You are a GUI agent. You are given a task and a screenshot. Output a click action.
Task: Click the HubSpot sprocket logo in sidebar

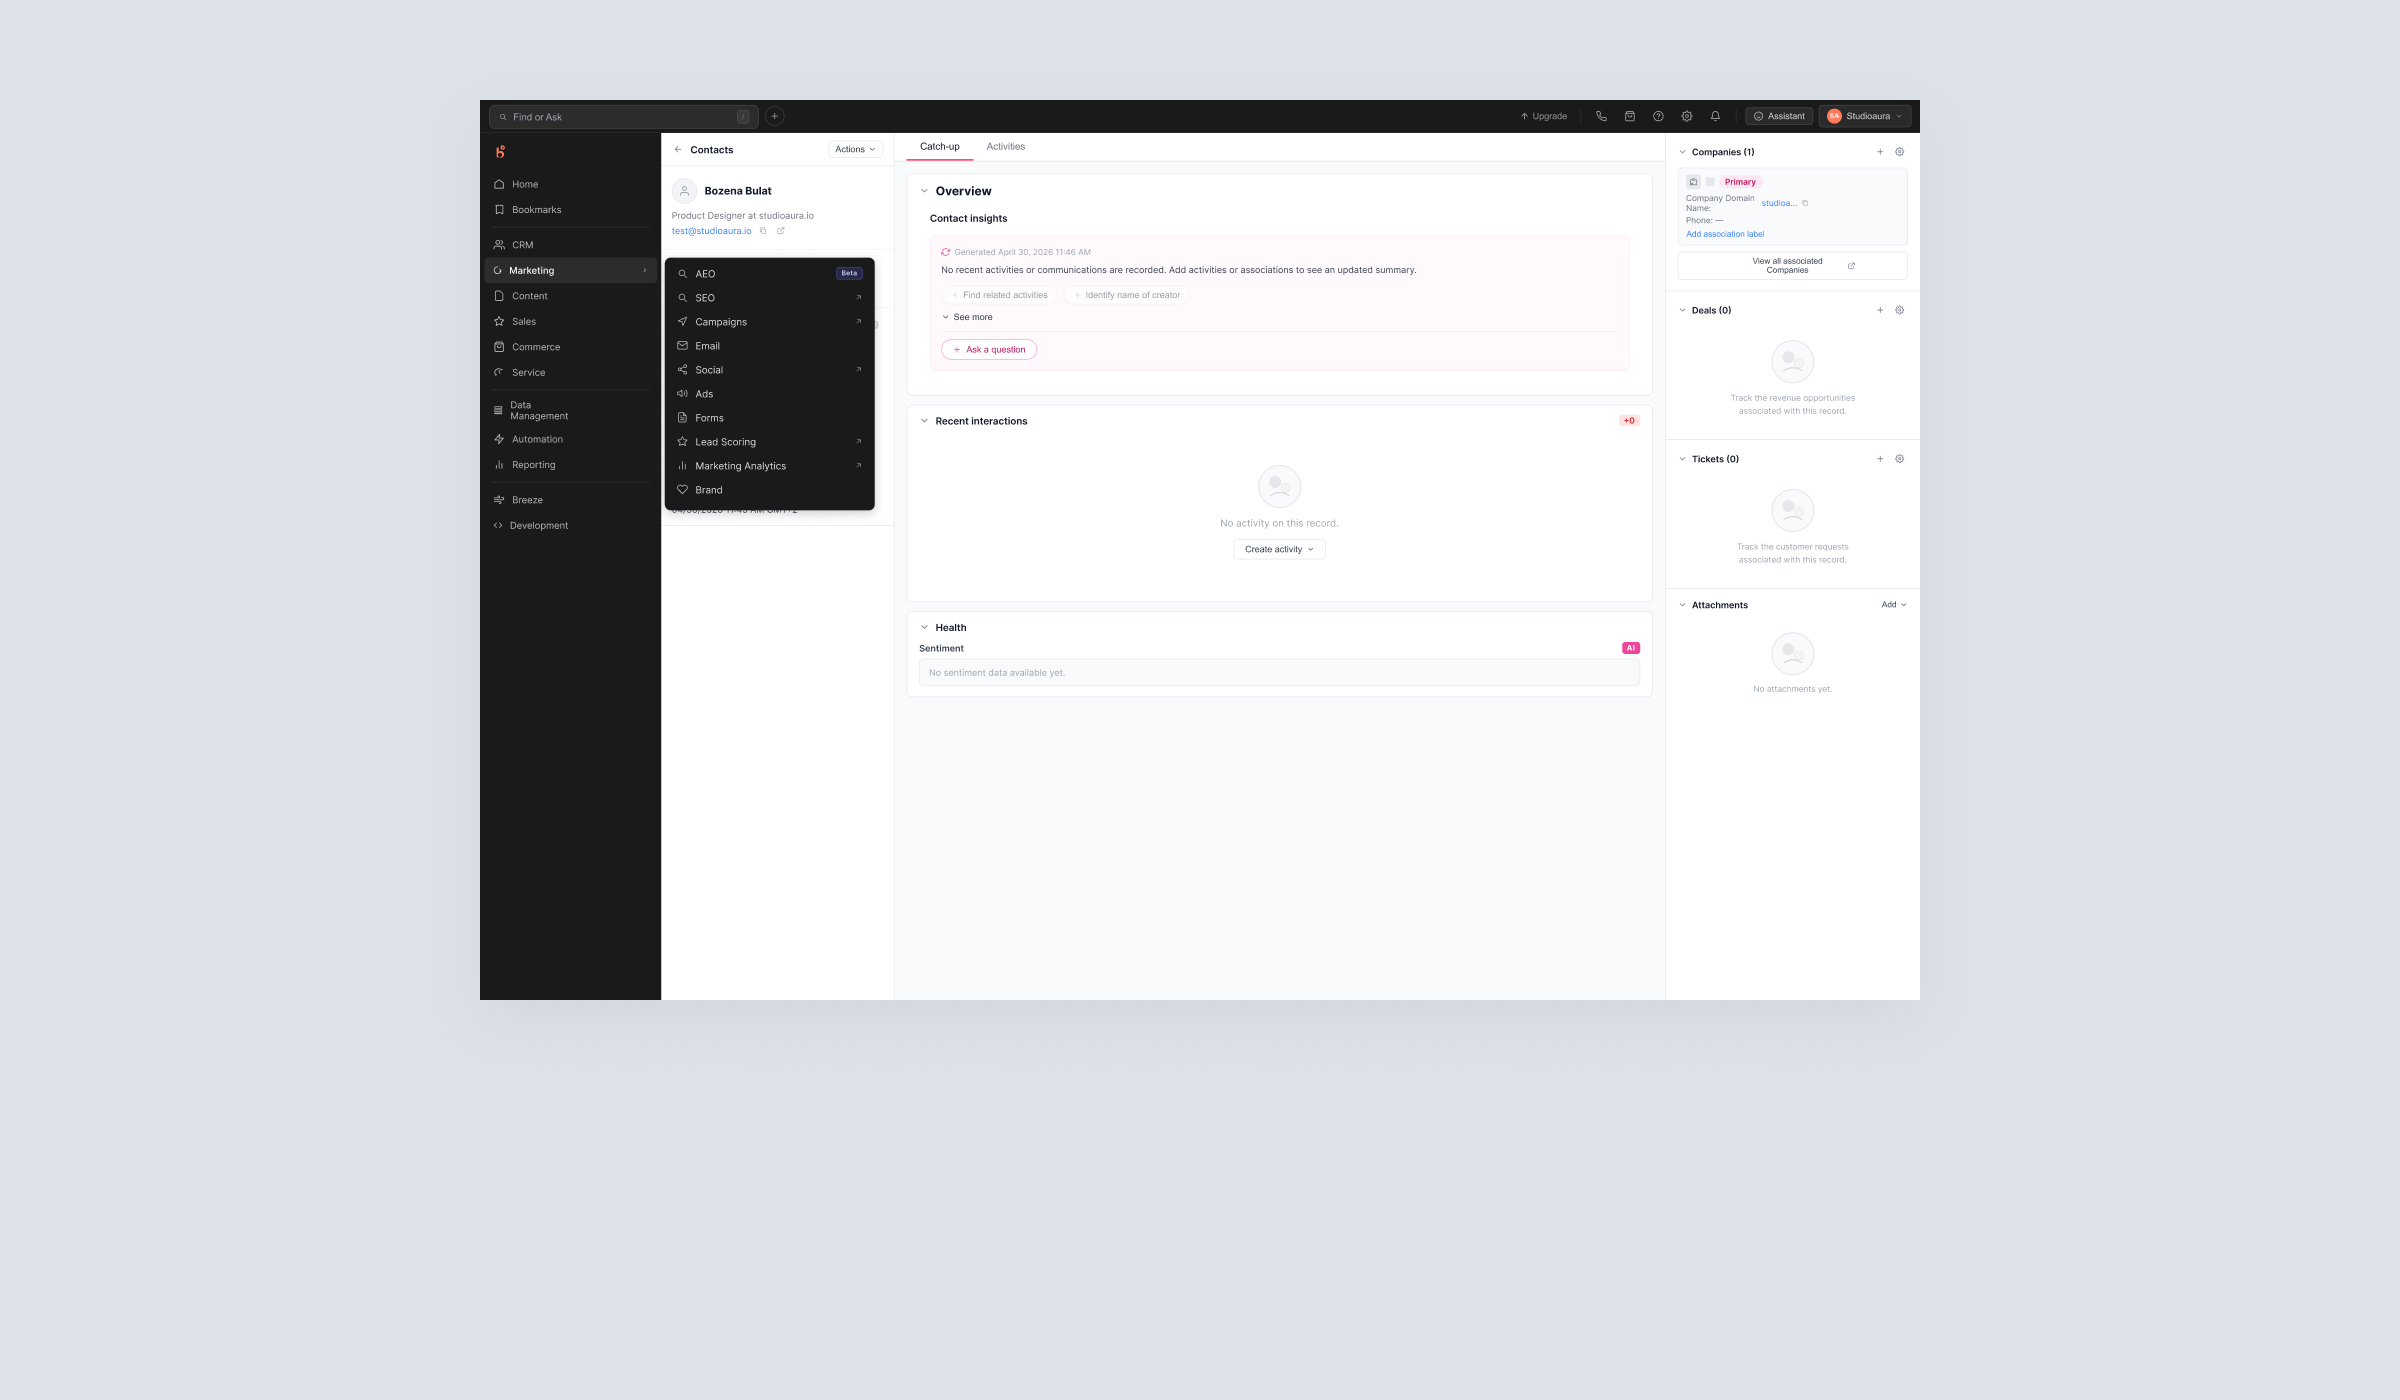click(500, 152)
